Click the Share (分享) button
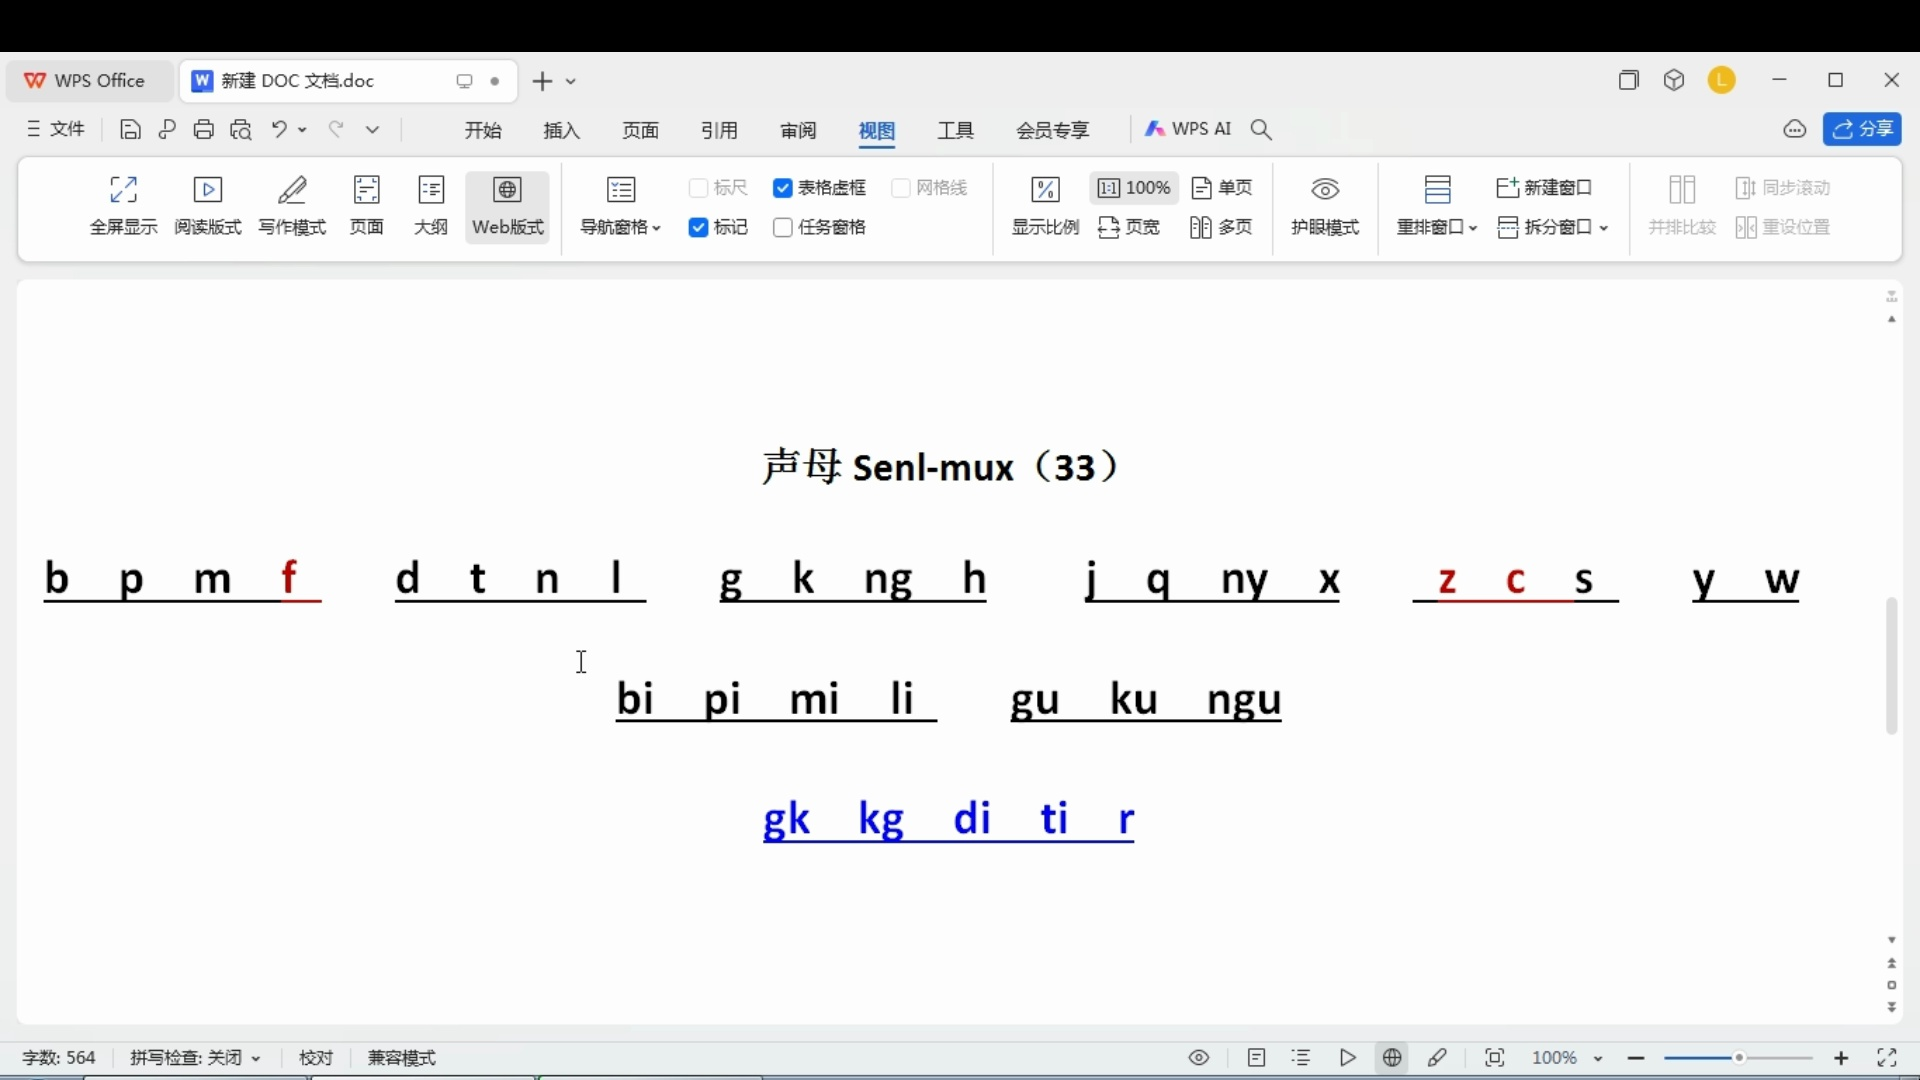The image size is (1920, 1080). coord(1862,130)
